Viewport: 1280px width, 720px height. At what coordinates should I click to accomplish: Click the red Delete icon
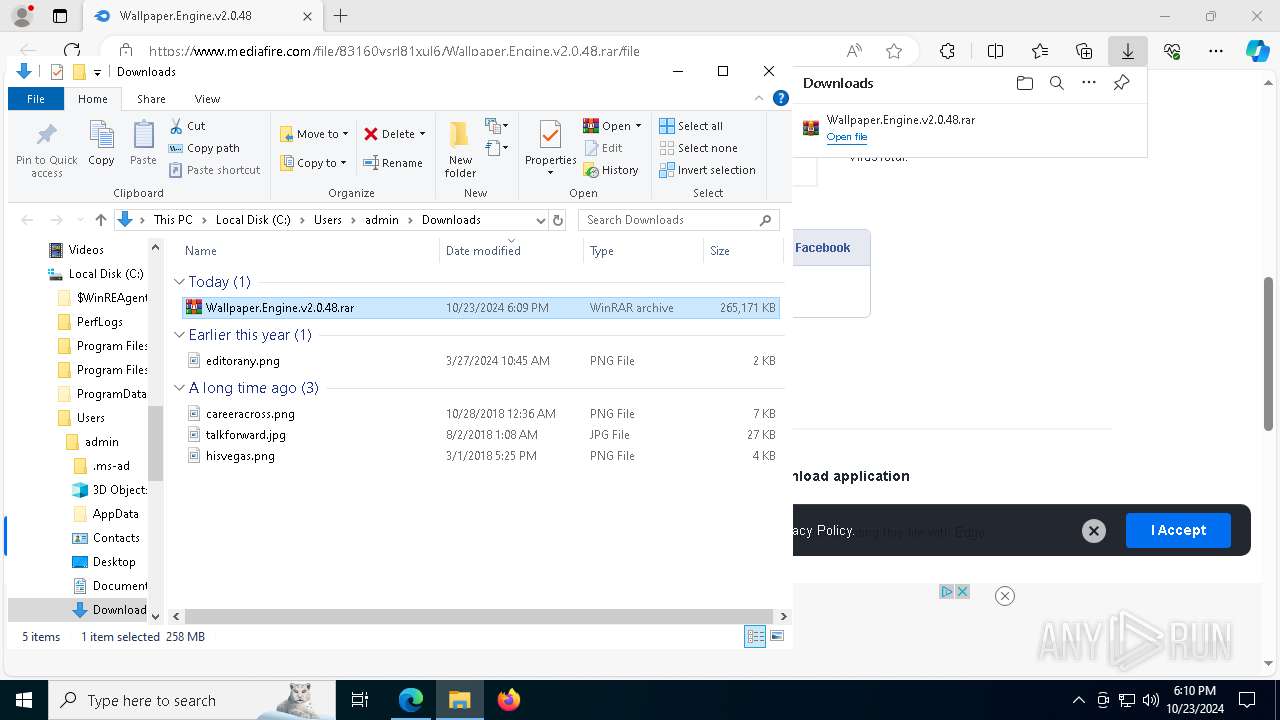(x=371, y=134)
